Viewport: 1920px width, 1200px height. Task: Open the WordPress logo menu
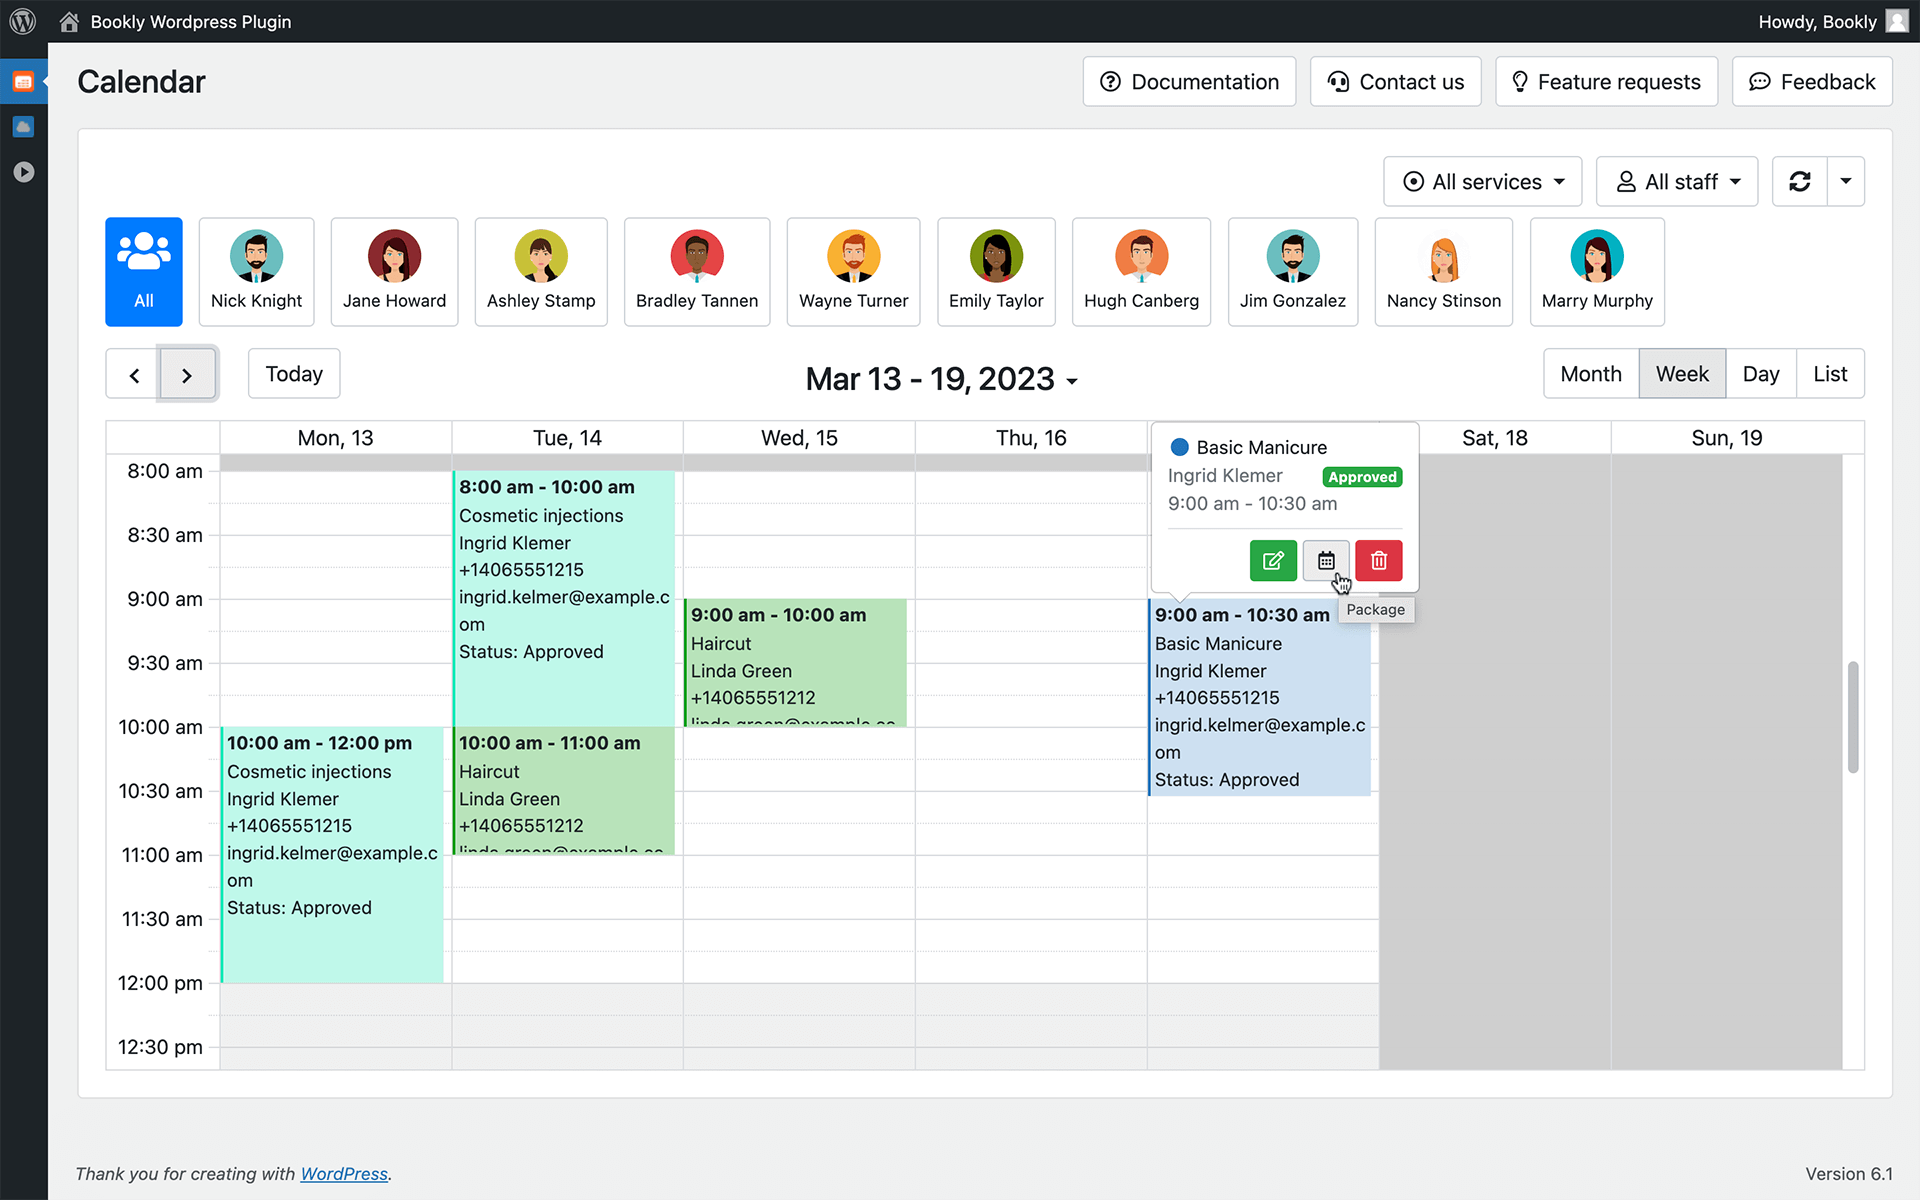click(x=23, y=21)
